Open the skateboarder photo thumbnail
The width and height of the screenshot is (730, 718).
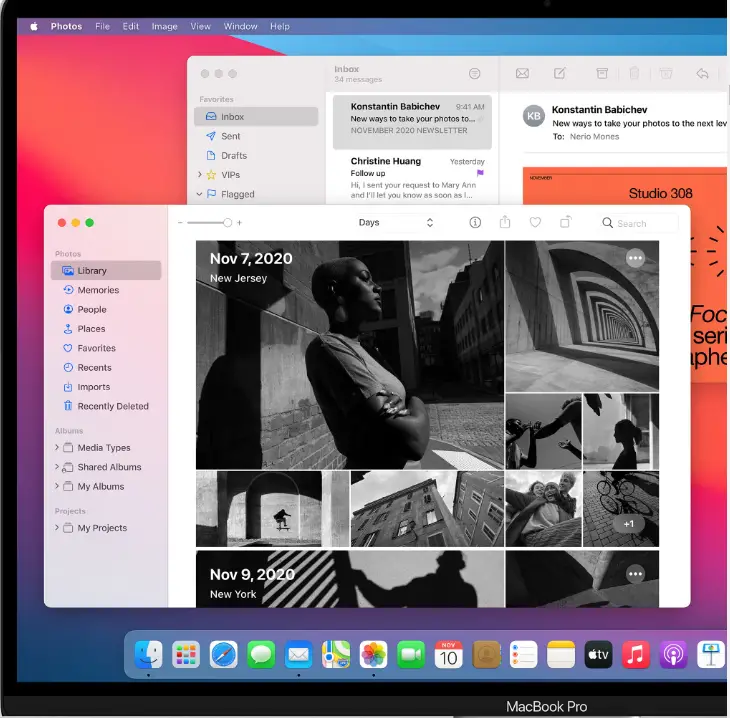click(272, 508)
